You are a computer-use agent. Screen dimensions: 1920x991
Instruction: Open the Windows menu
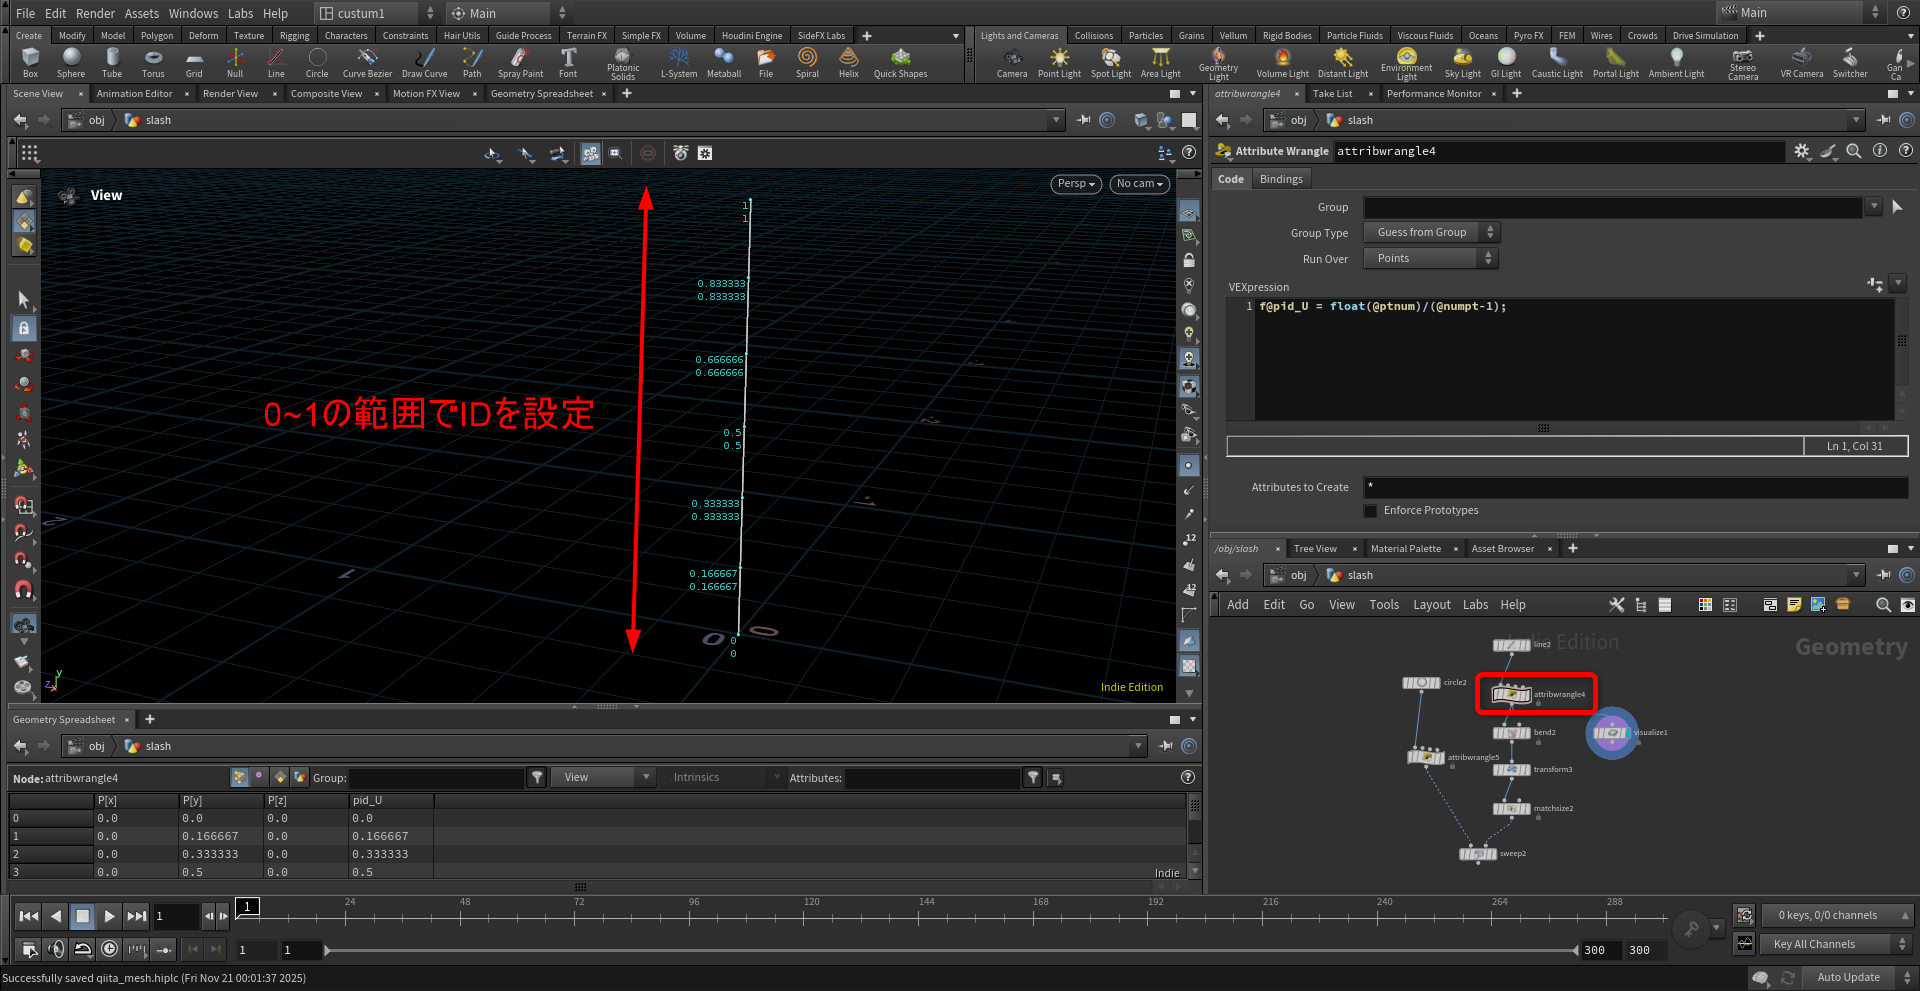click(x=193, y=13)
